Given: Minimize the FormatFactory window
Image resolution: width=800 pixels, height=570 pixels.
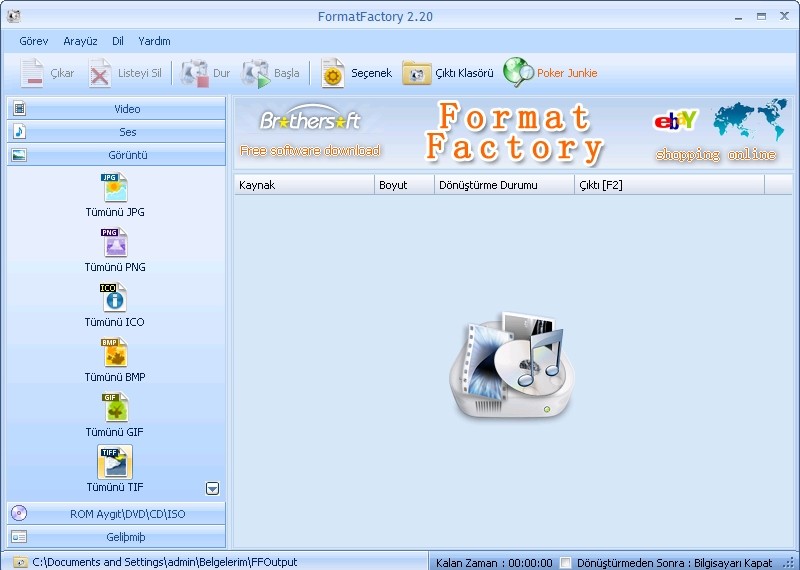Looking at the screenshot, I should pyautogui.click(x=738, y=17).
